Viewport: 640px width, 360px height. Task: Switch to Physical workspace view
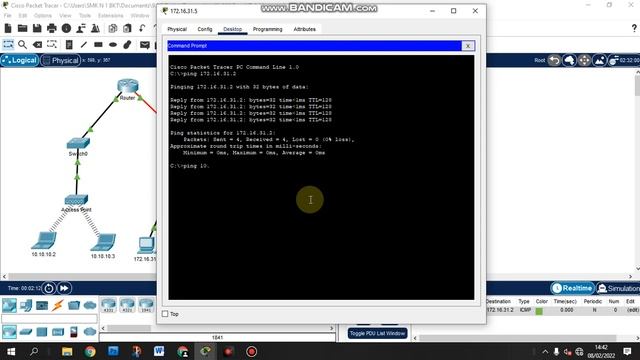click(x=60, y=60)
